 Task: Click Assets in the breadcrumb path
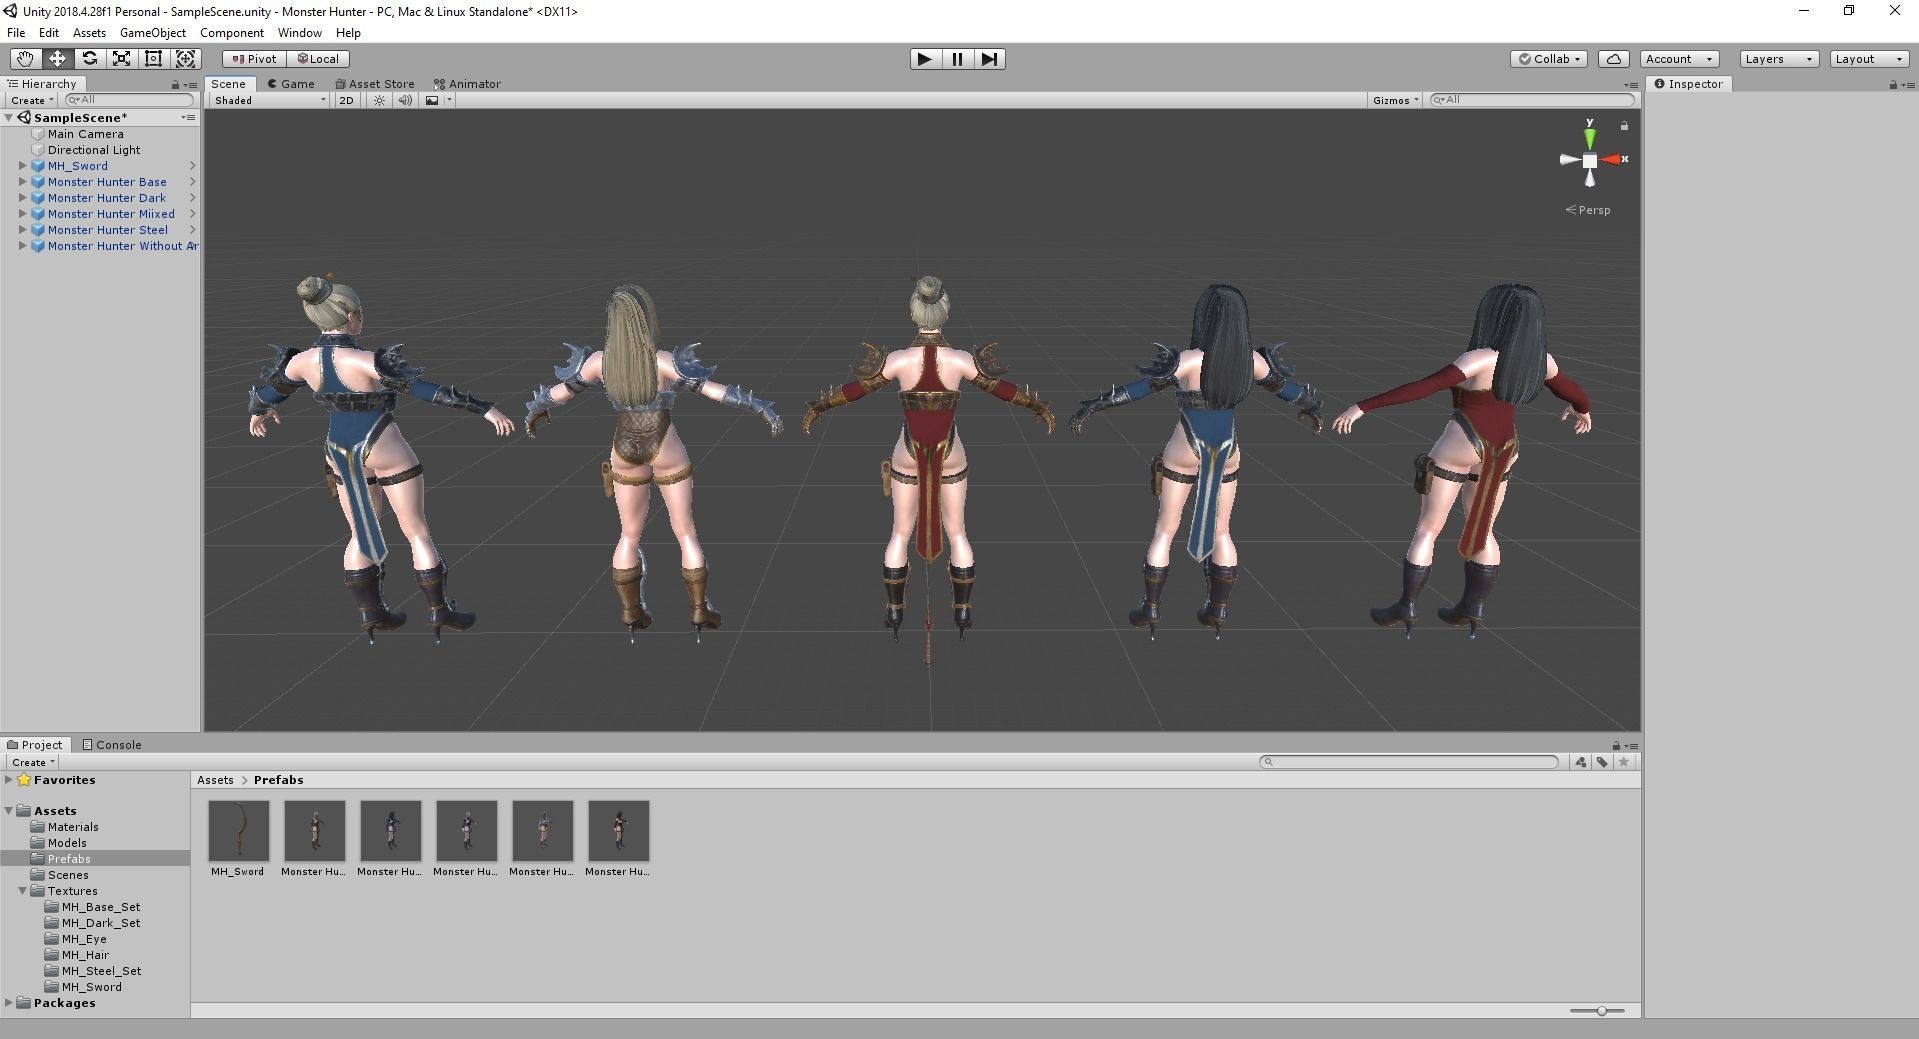coord(215,780)
